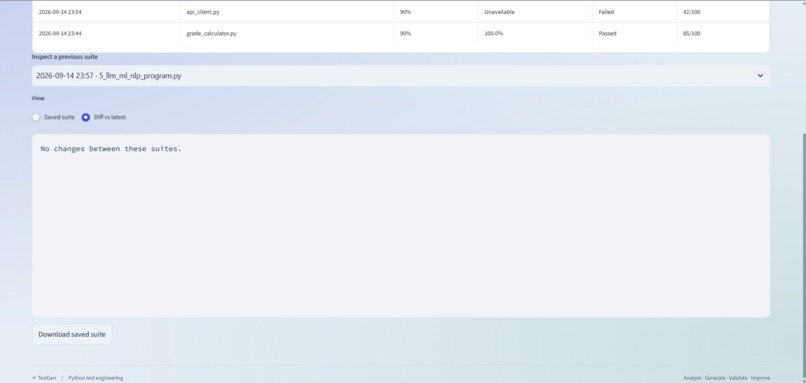Click the 'No changes between these suites.' text

point(111,149)
